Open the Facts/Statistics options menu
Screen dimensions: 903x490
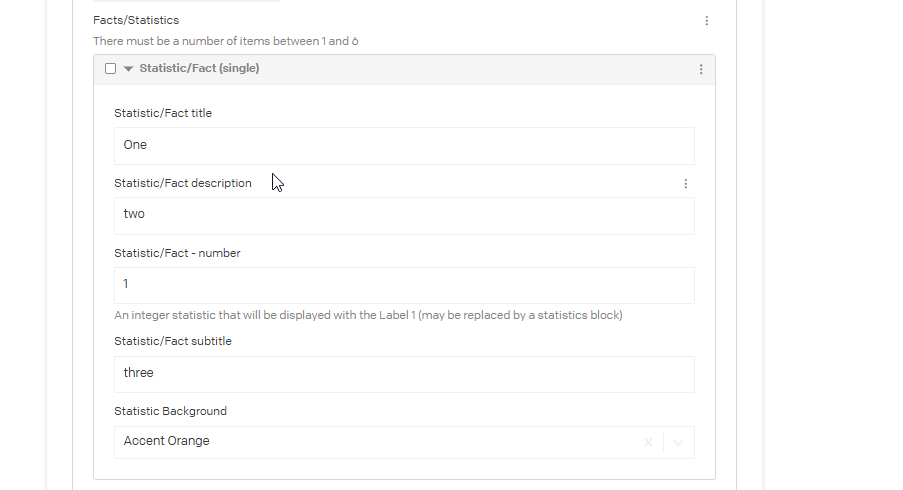[707, 21]
